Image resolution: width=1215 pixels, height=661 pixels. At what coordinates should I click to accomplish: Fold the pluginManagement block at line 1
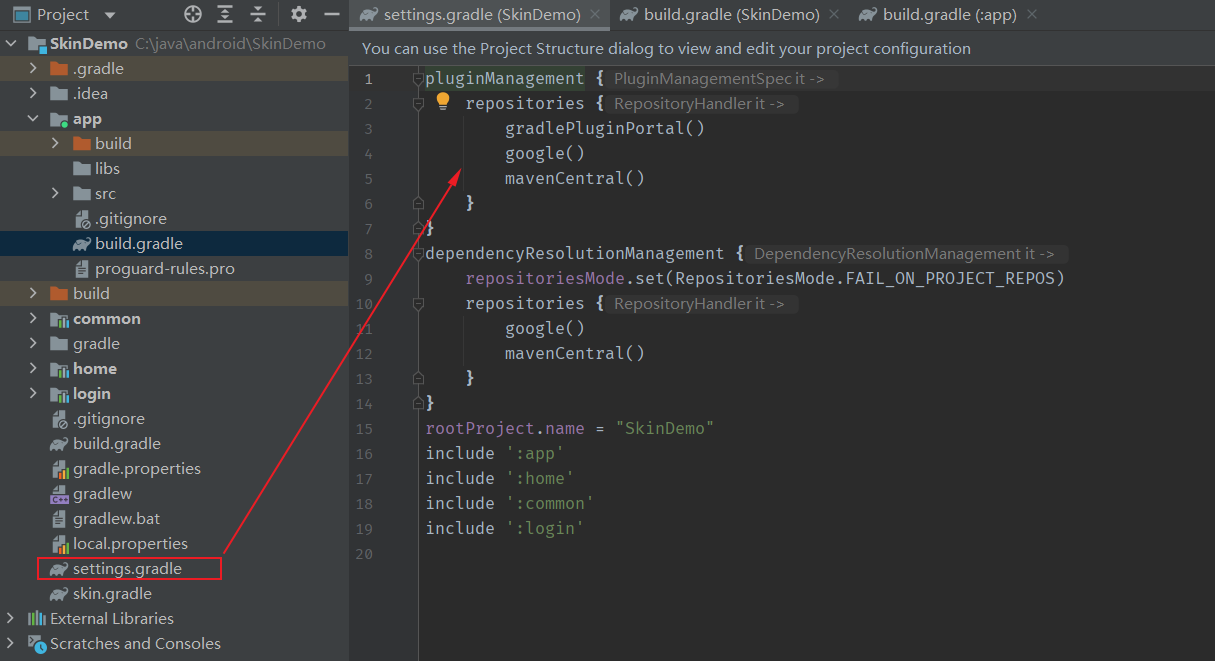(x=418, y=79)
